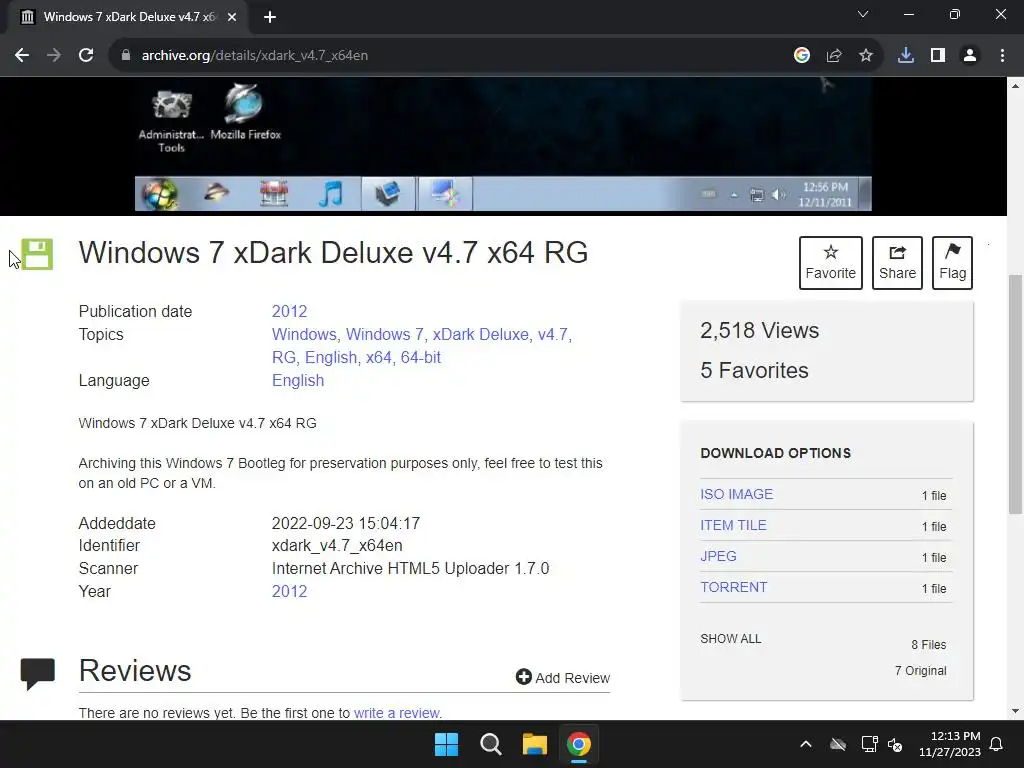Share this page icon in address bar
Image resolution: width=1024 pixels, height=768 pixels.
(834, 56)
